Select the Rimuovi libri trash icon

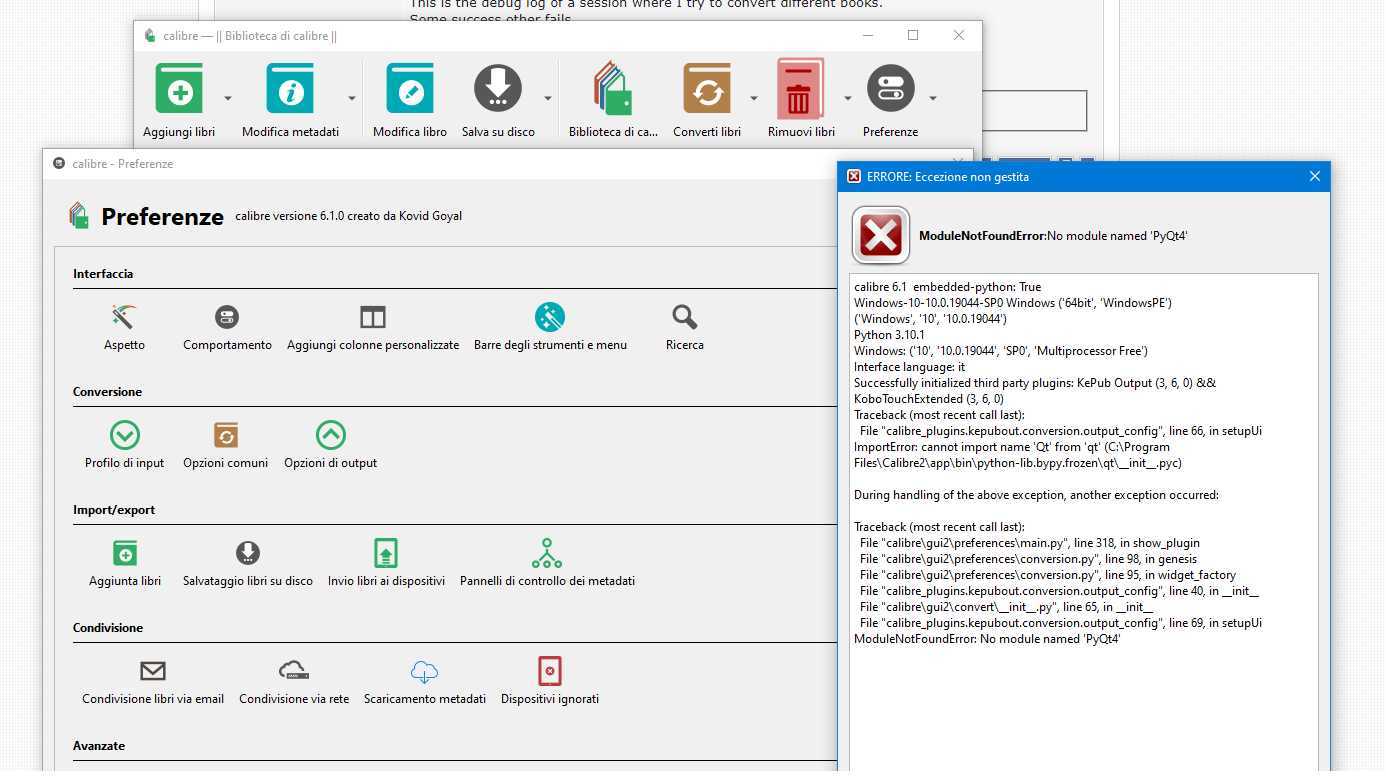tap(800, 89)
